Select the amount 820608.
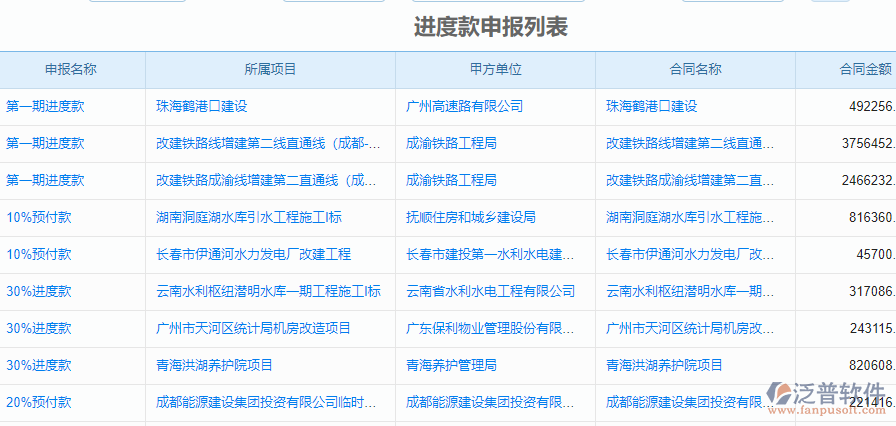 click(871, 365)
